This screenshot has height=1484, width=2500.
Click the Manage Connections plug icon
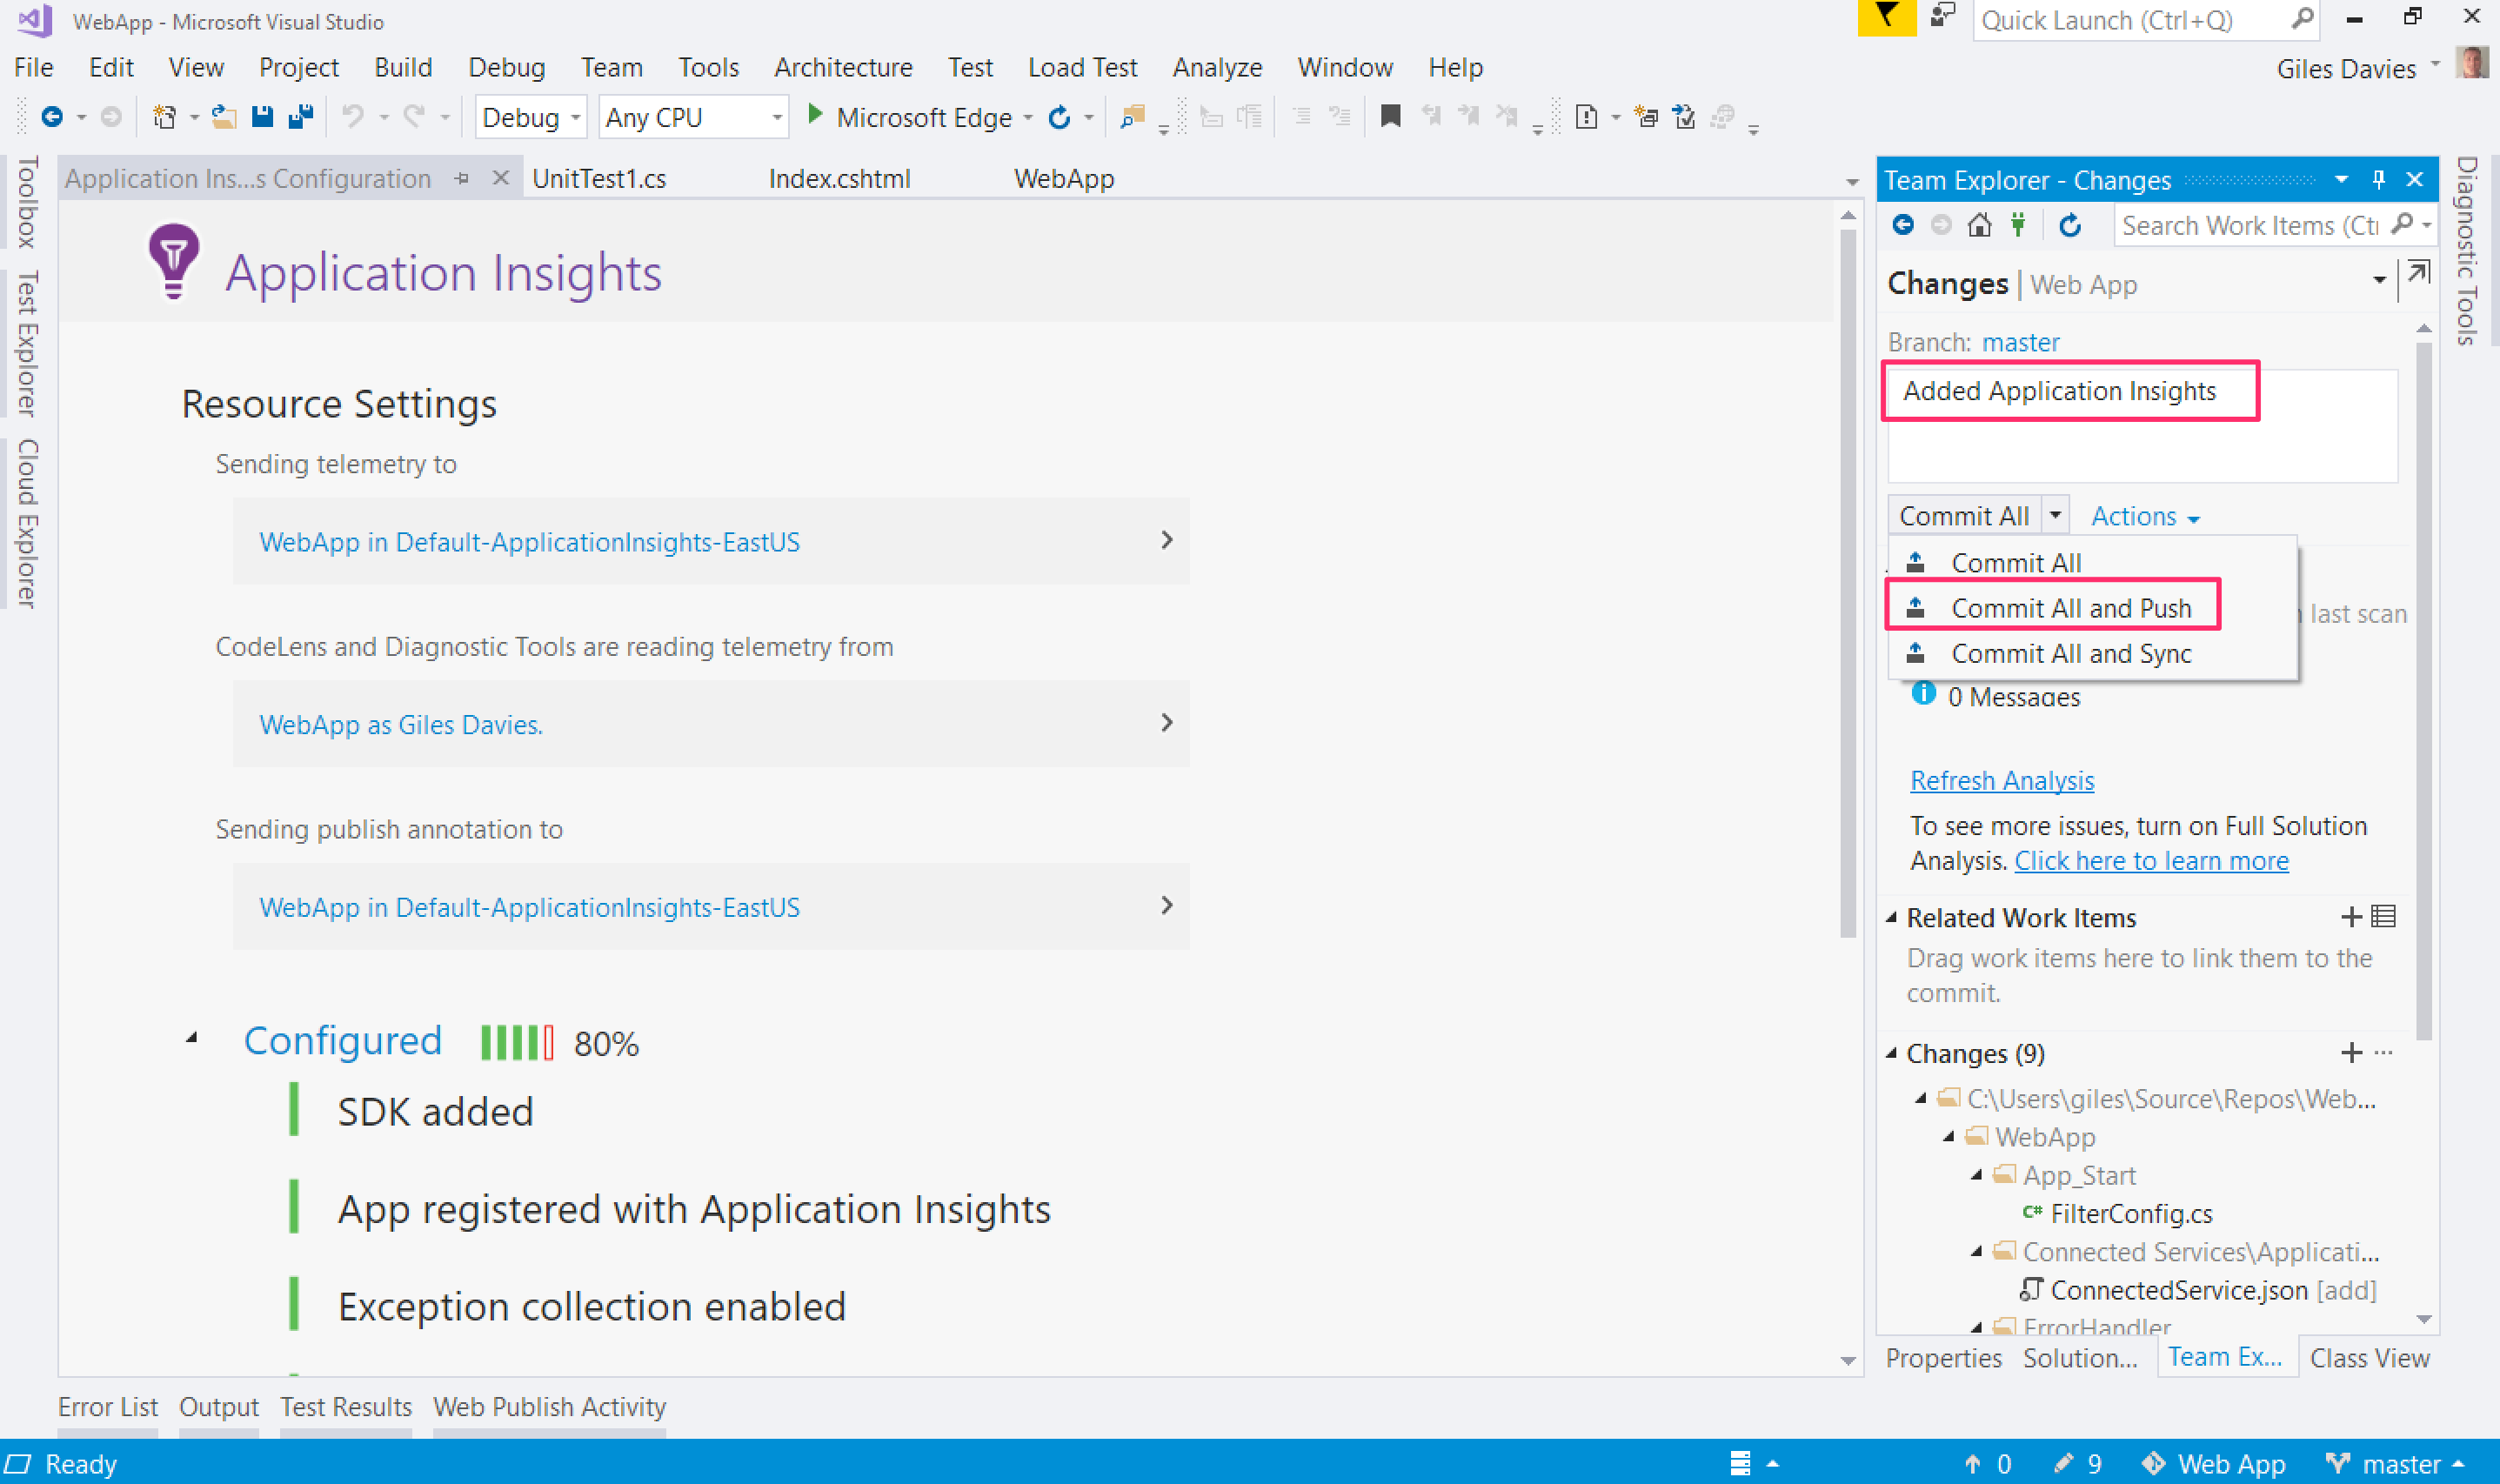point(2018,225)
